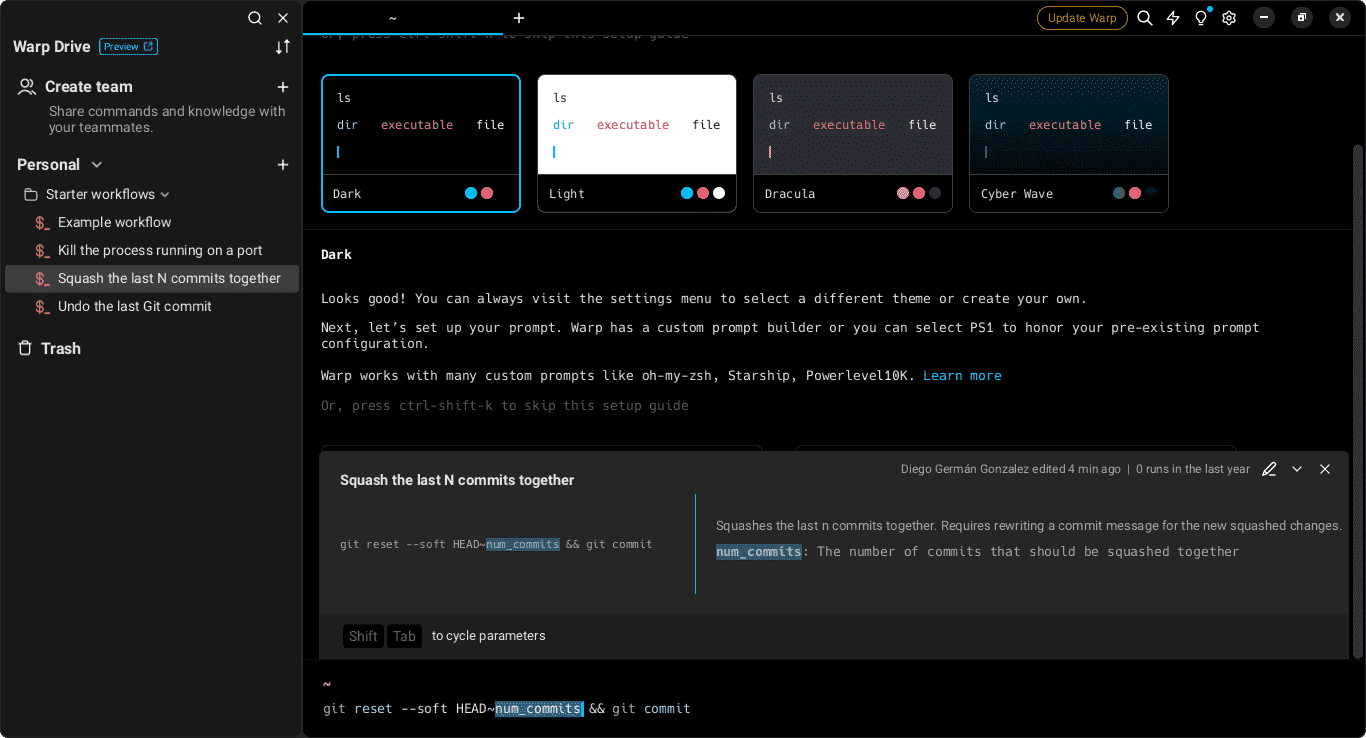The height and width of the screenshot is (738, 1366).
Task: Edit the workflow with pencil icon
Action: [1269, 469]
